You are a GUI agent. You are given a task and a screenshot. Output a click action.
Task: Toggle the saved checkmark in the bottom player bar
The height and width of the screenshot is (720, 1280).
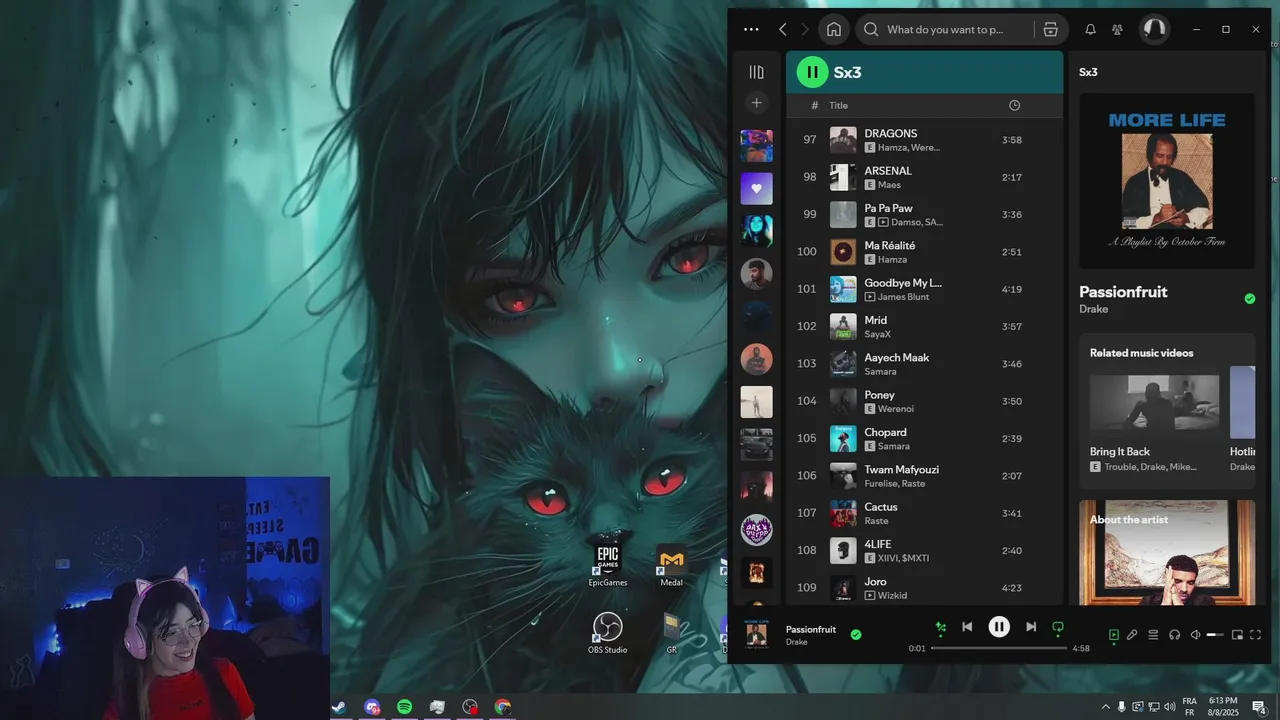(x=855, y=634)
